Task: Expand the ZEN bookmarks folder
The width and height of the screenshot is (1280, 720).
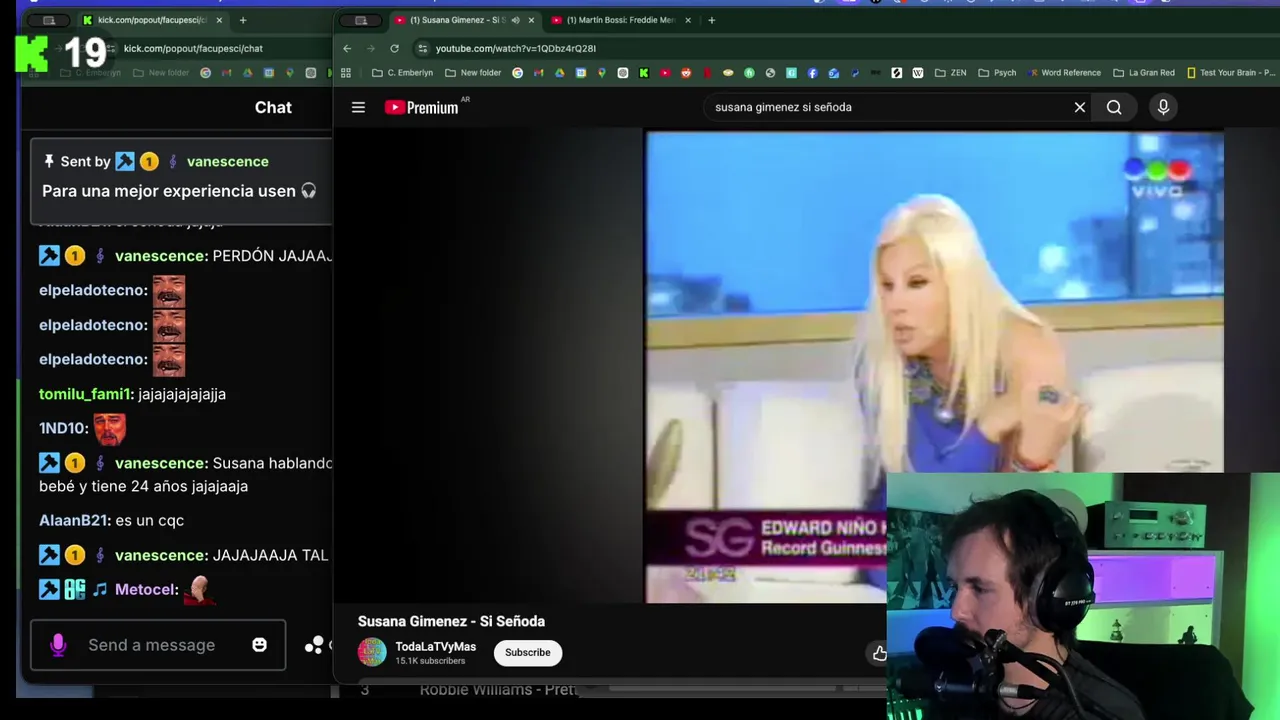Action: point(950,72)
